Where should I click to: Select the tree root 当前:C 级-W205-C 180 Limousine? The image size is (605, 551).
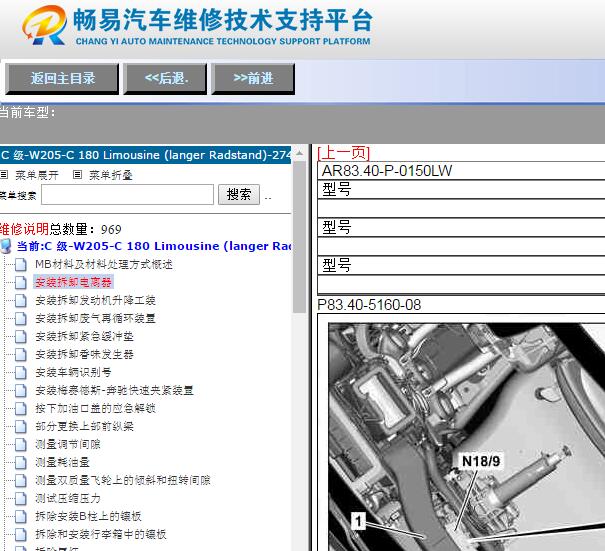[154, 246]
